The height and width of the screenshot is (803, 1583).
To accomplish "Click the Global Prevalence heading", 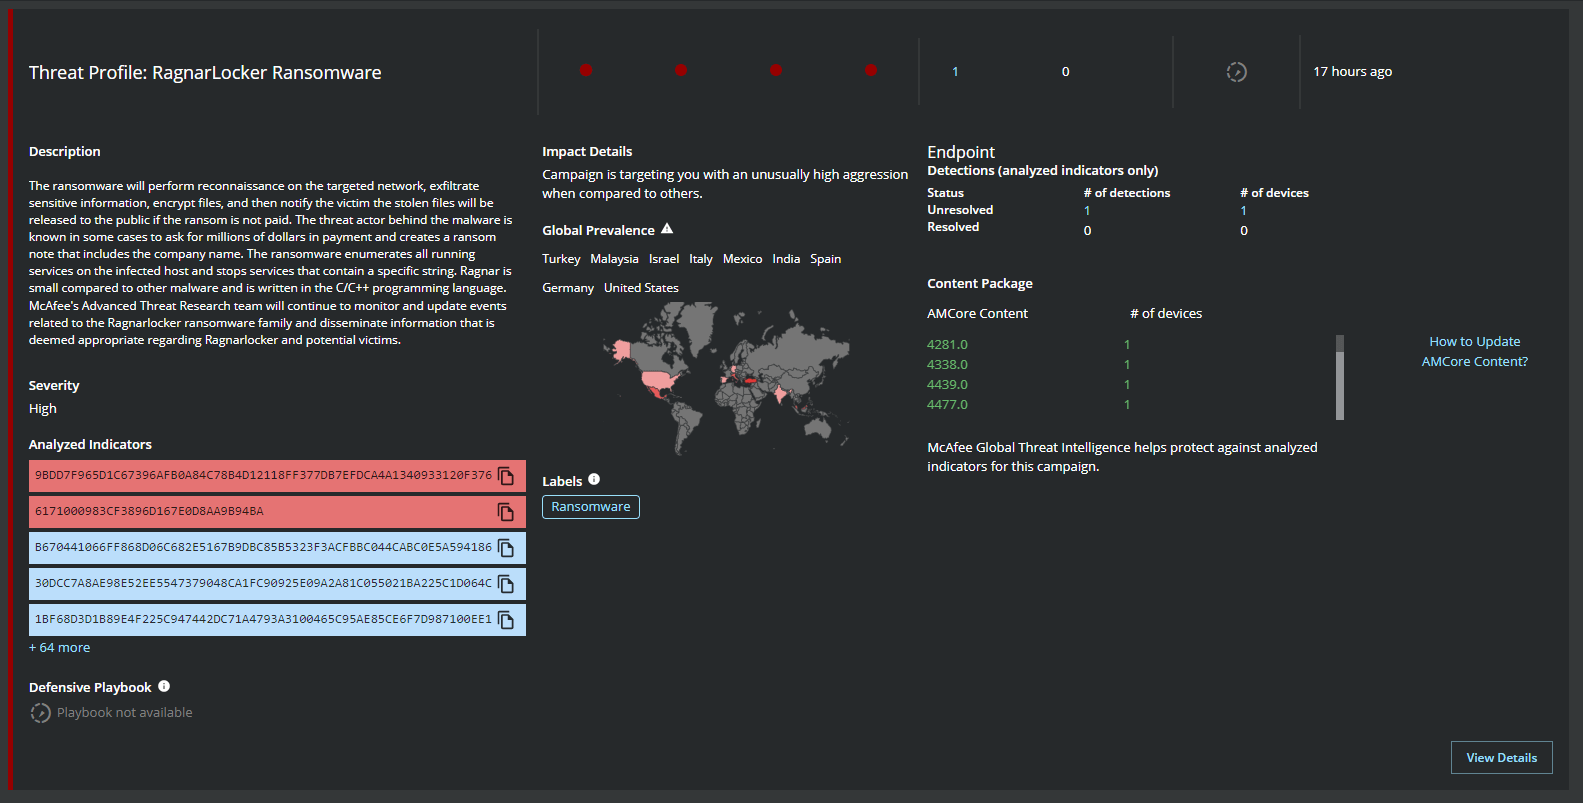I will click(x=598, y=231).
